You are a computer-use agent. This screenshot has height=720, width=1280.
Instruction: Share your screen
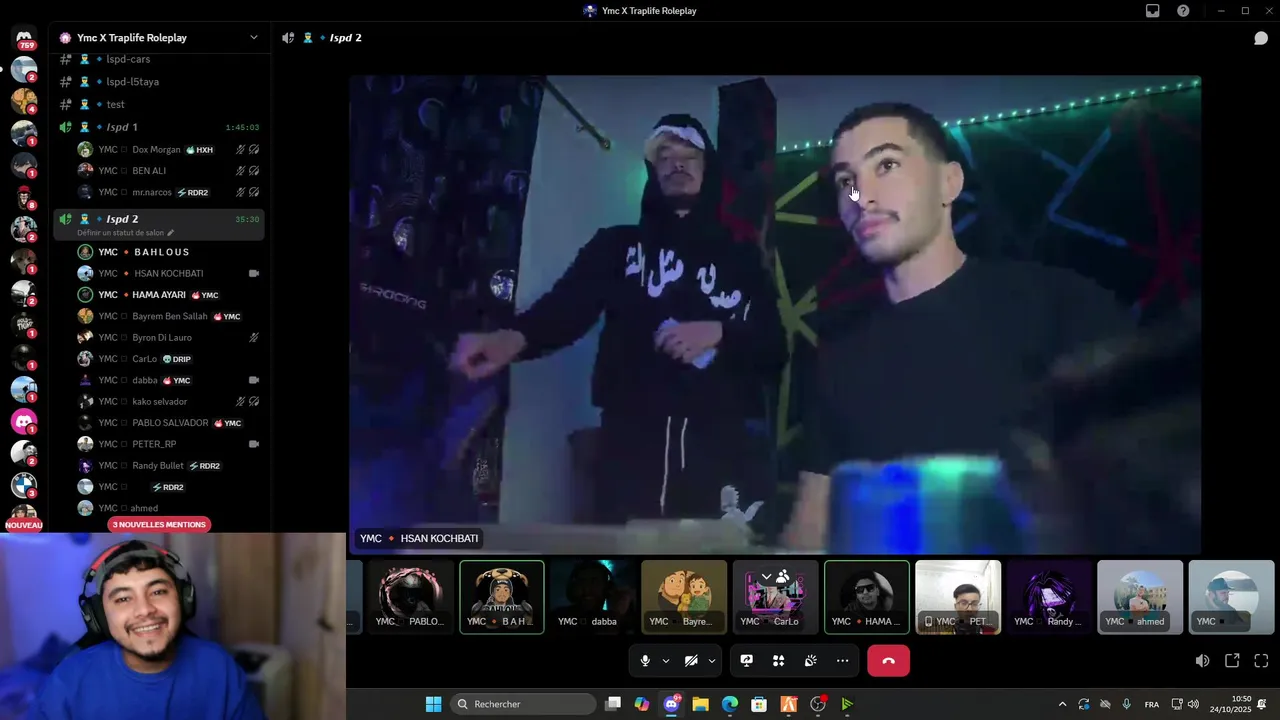746,661
